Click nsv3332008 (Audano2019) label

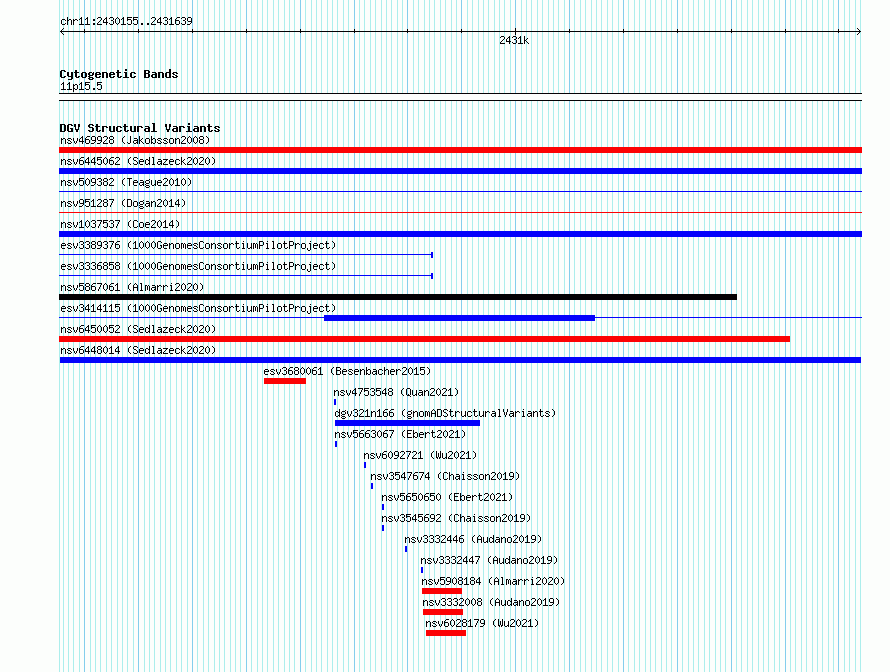point(491,602)
